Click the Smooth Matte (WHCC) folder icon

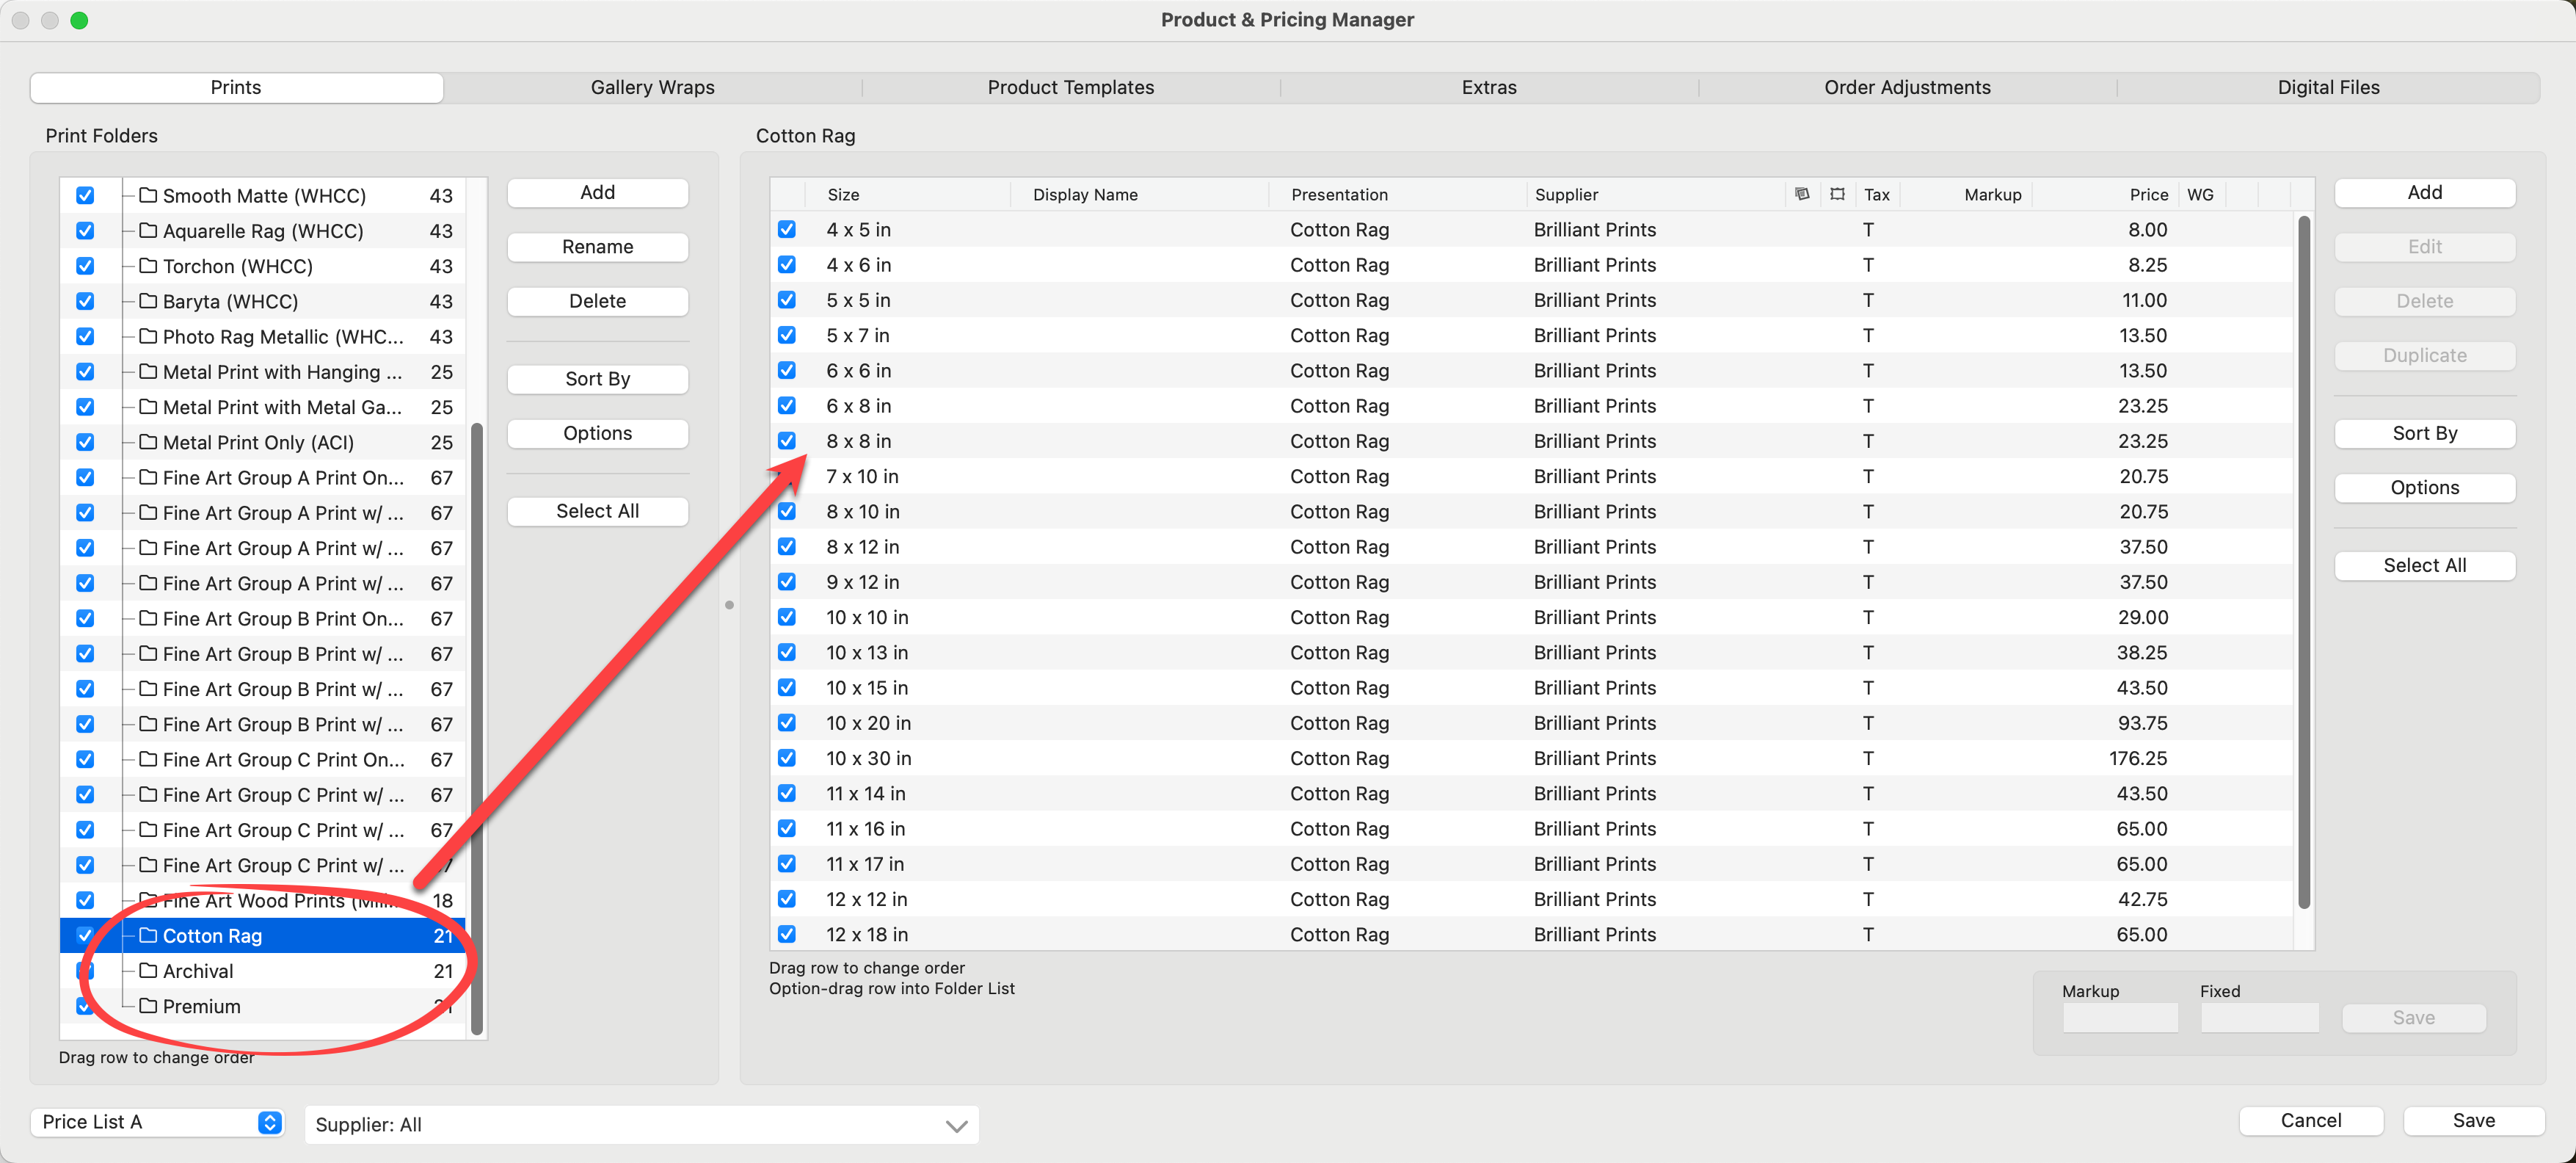coord(148,195)
